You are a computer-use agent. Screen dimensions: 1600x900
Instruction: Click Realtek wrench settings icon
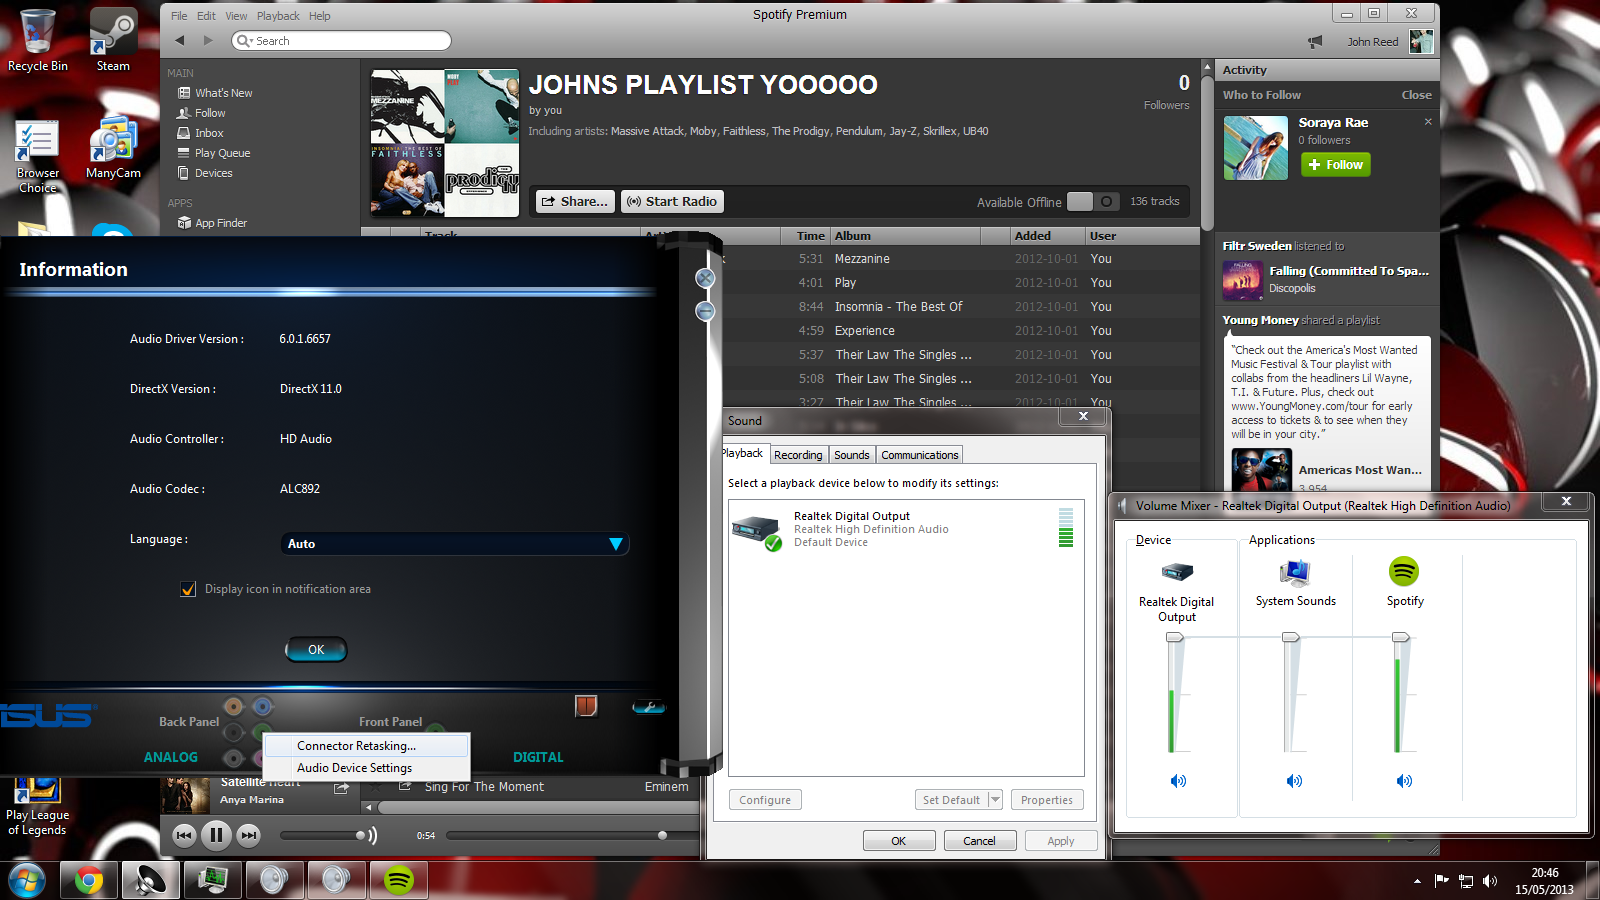coord(649,707)
